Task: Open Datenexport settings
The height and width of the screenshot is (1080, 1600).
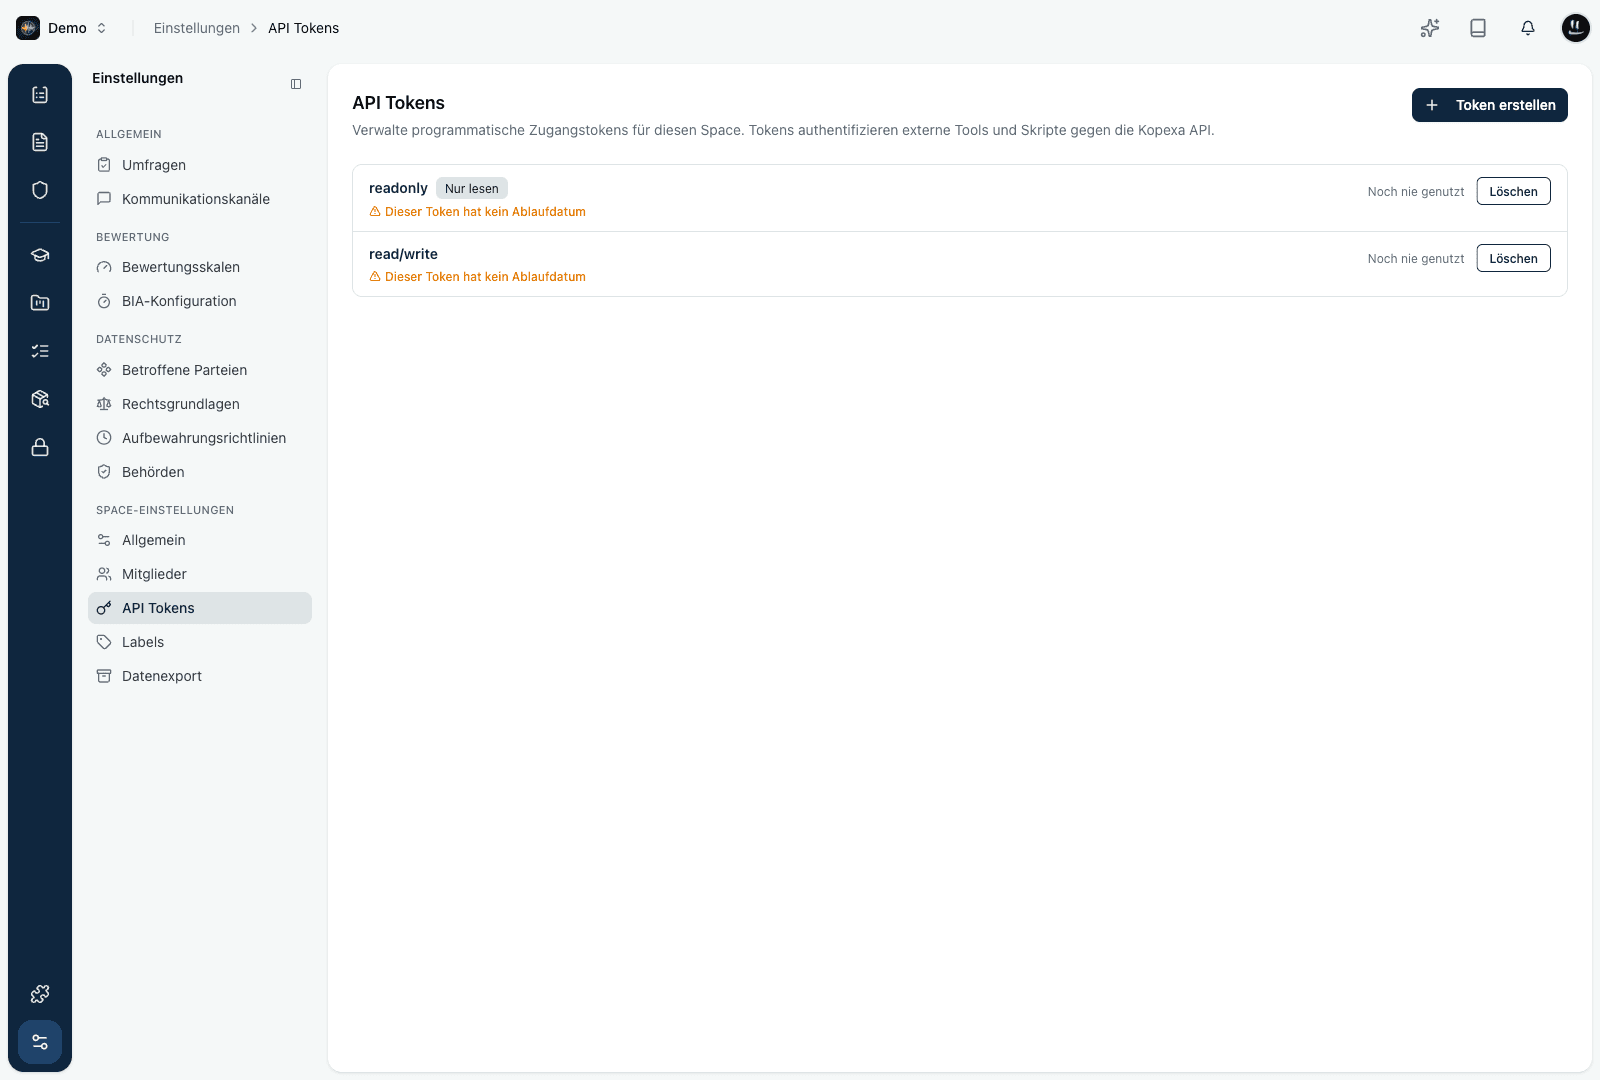Action: click(200, 676)
